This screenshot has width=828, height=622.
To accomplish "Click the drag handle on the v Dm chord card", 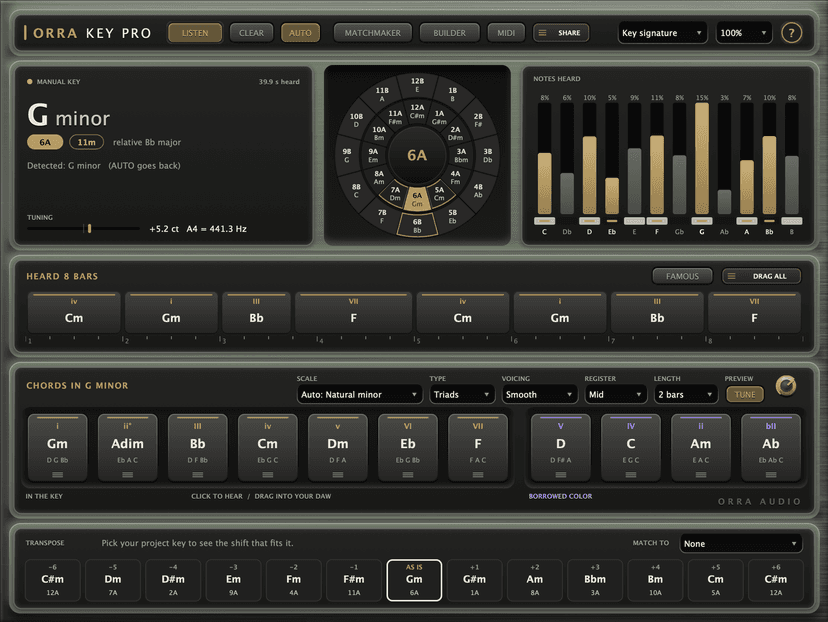I will (337, 475).
